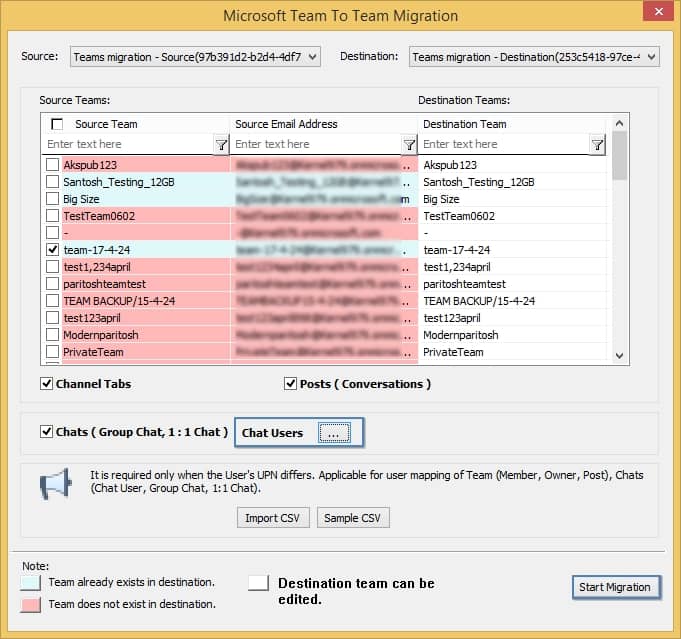The height and width of the screenshot is (639, 681).
Task: Click the Source Team filter text field
Action: pos(128,144)
